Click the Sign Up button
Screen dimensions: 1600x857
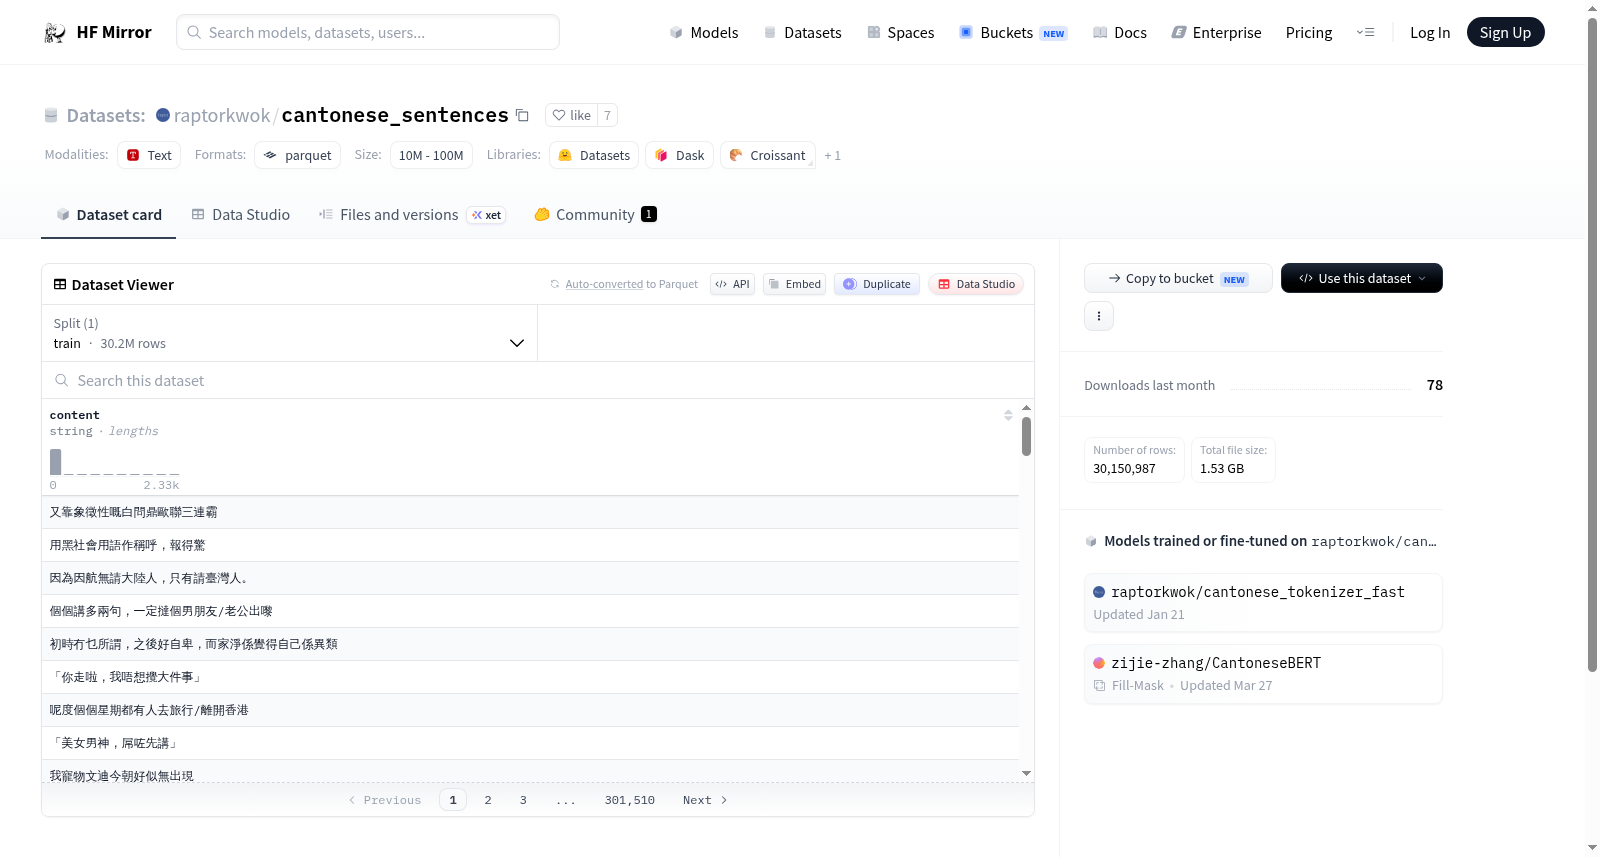coord(1505,33)
